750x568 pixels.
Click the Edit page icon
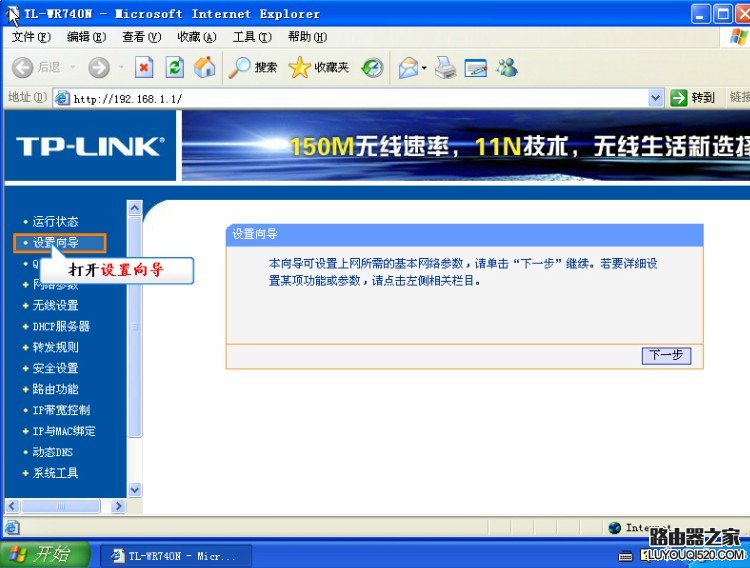[475, 68]
